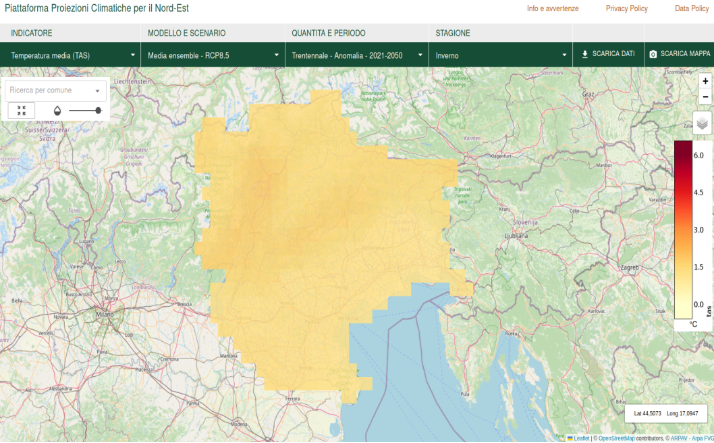Open the OpenStreetMap attribution link
Image resolution: width=714 pixels, height=443 pixels.
pos(619,438)
